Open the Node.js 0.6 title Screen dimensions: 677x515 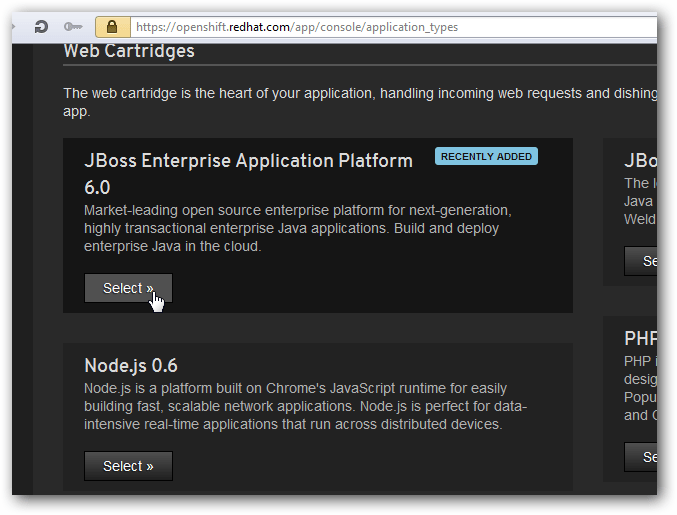pyautogui.click(x=131, y=365)
